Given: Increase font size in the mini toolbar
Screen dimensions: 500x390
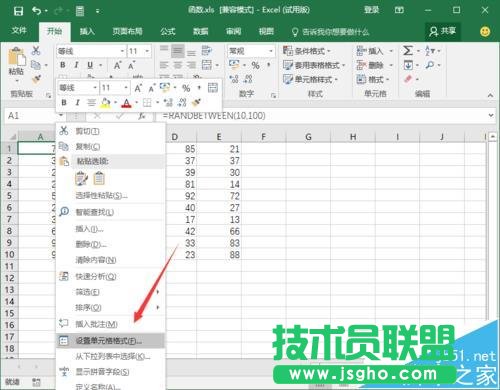Looking at the screenshot, I should [x=138, y=88].
